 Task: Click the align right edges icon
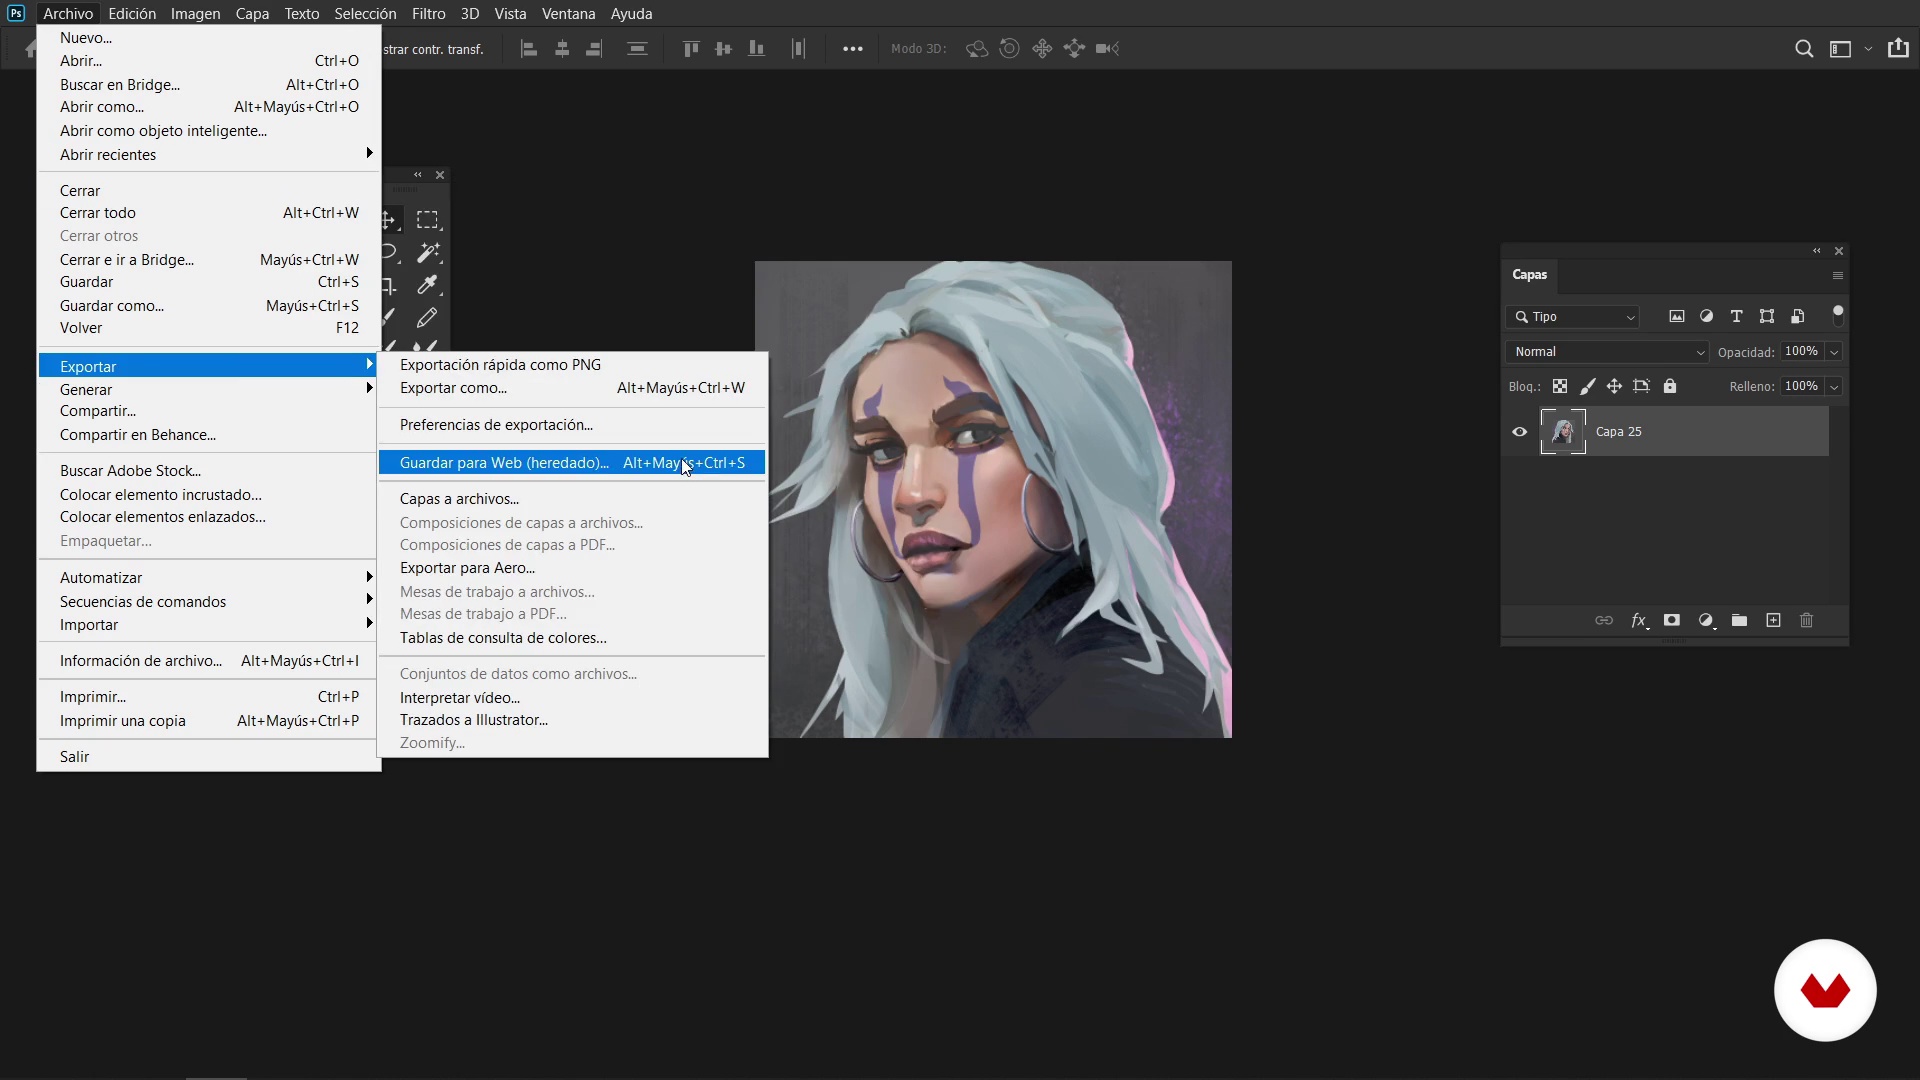pyautogui.click(x=594, y=48)
